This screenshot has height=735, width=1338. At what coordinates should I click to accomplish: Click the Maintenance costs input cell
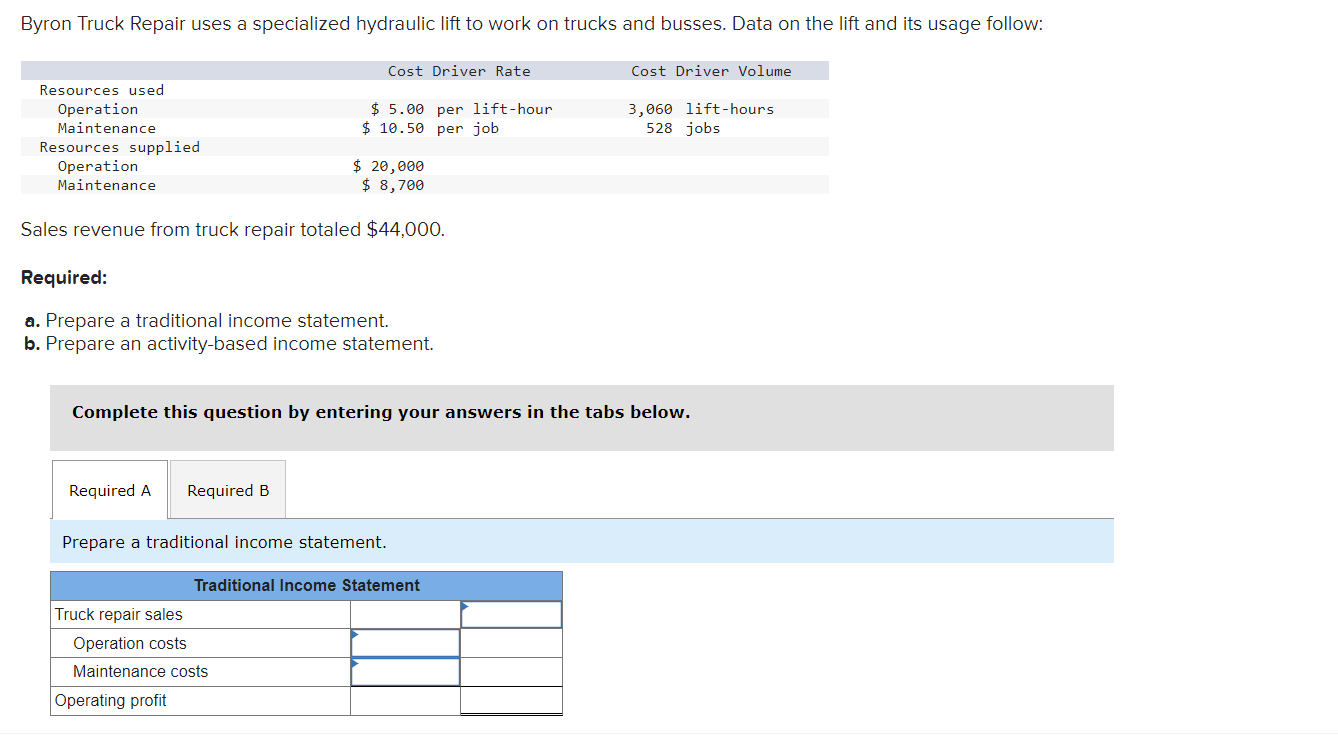point(404,671)
